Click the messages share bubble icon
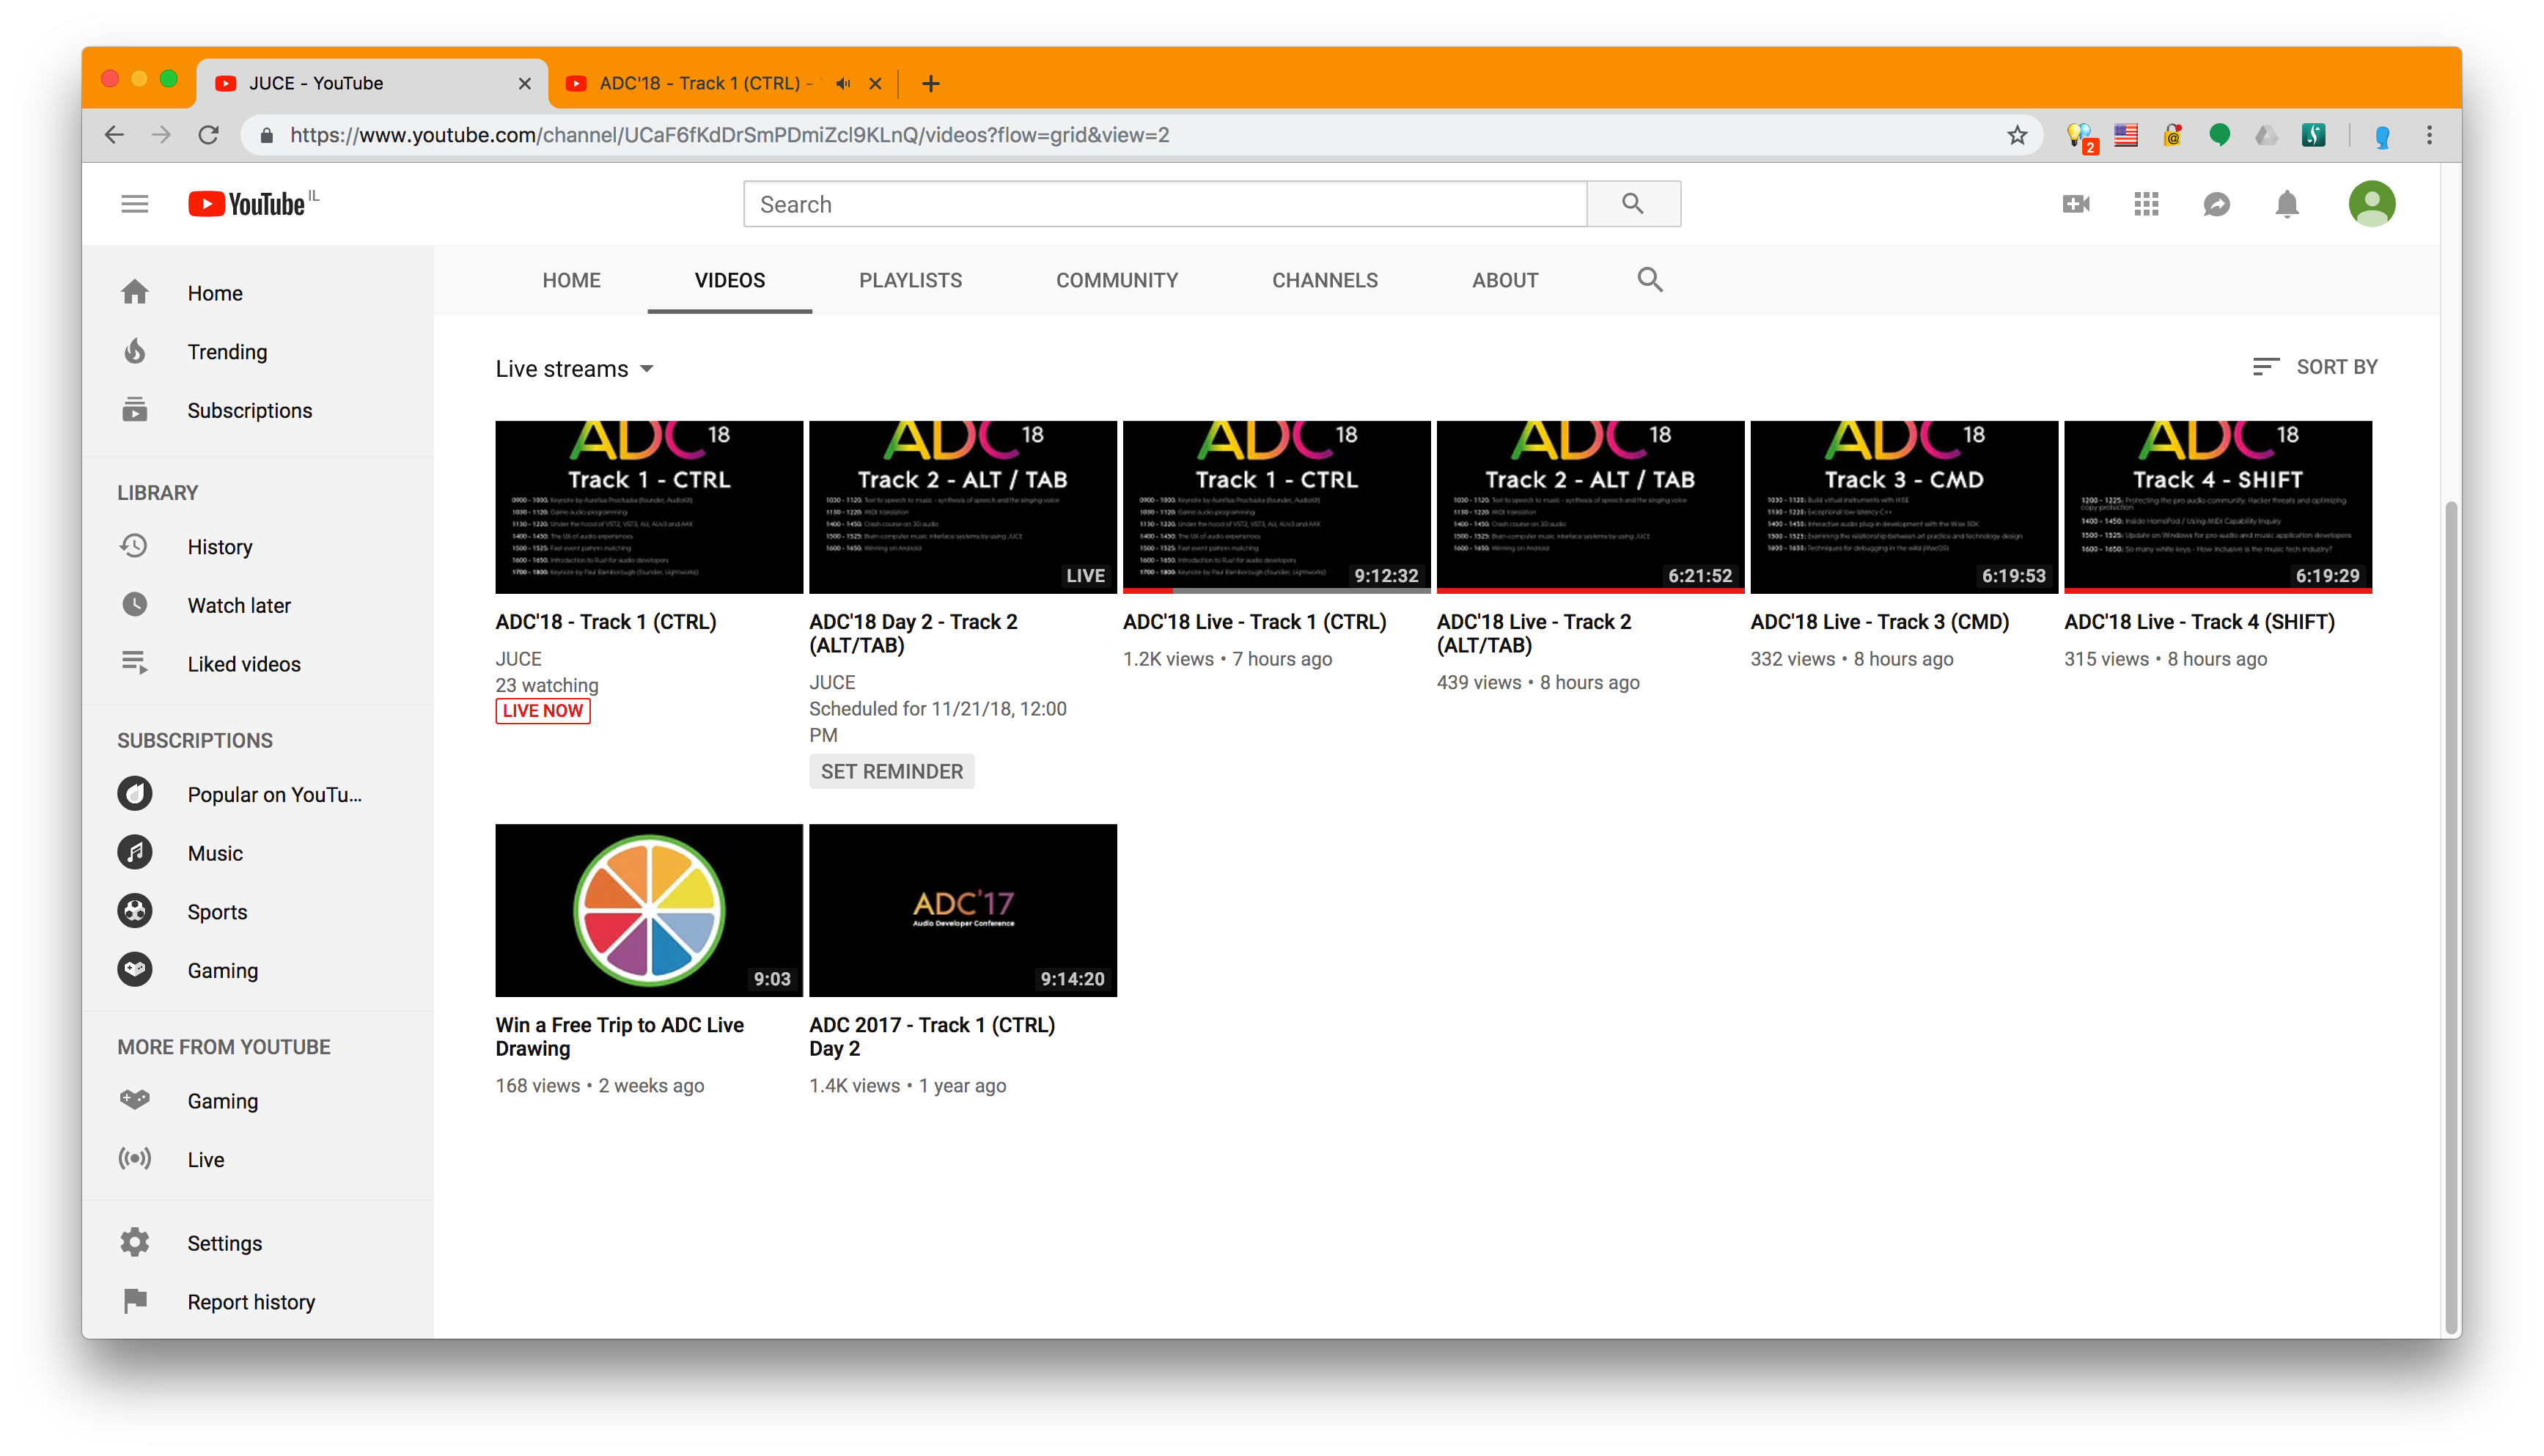Image resolution: width=2544 pixels, height=1456 pixels. pyautogui.click(x=2216, y=204)
